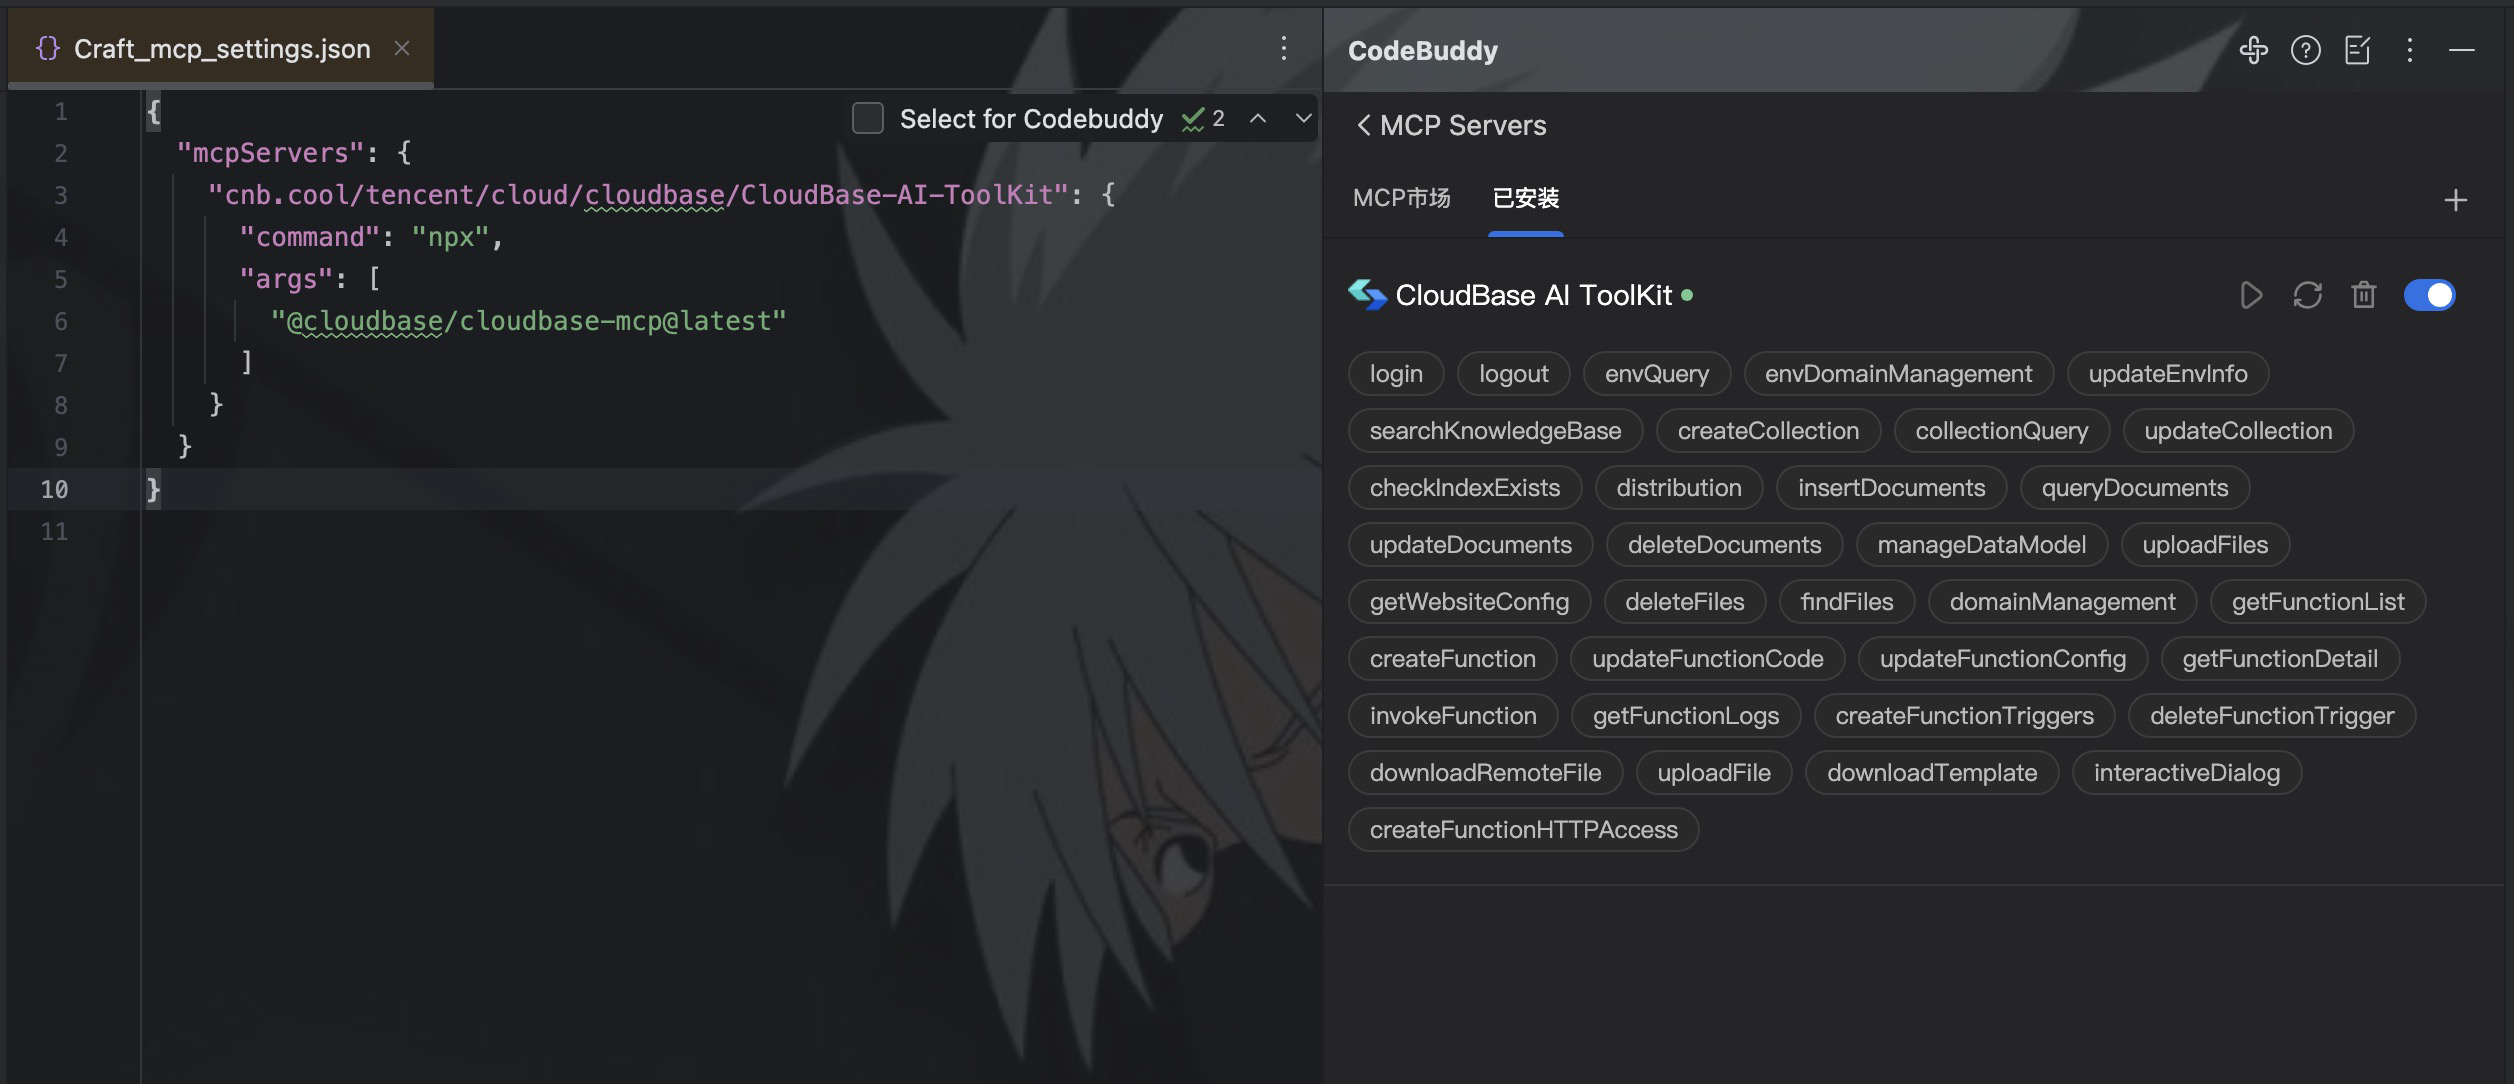
Task: Click the updateCollection tool tag
Action: [x=2238, y=431]
